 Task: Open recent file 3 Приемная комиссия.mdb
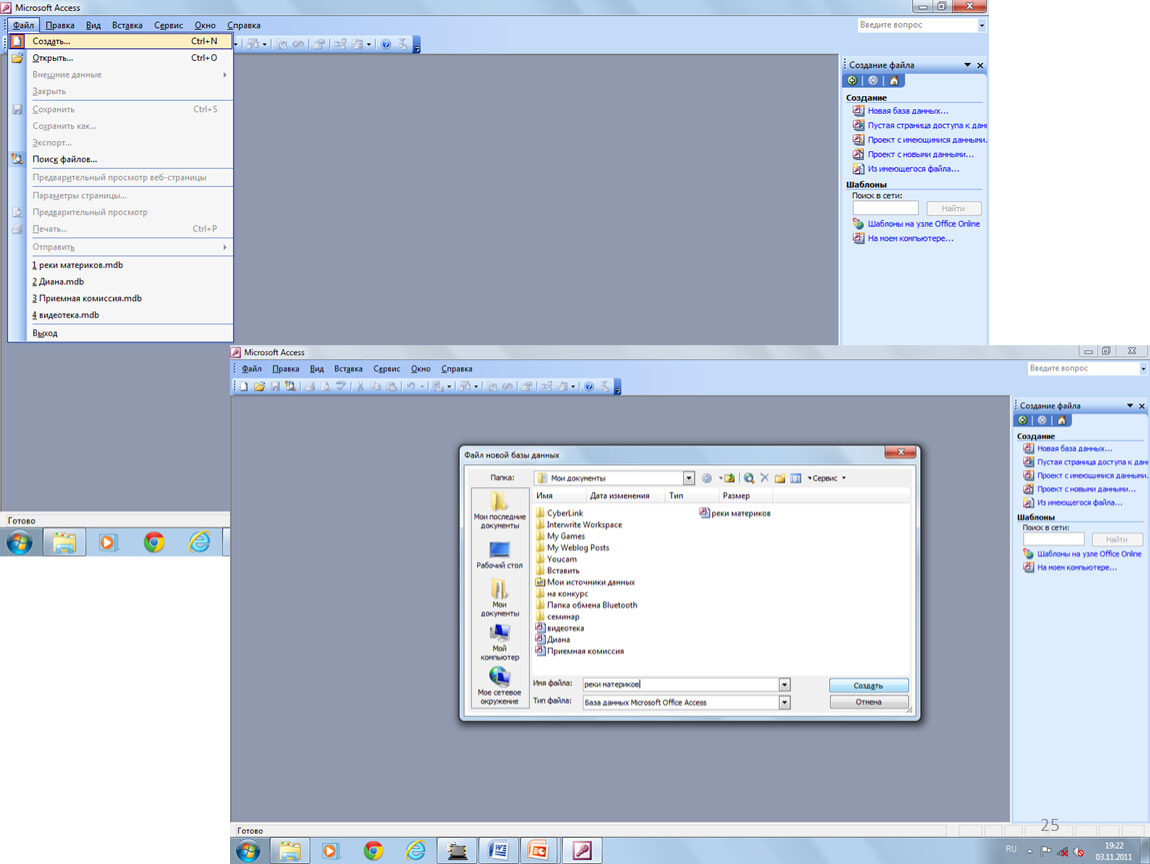(121, 299)
